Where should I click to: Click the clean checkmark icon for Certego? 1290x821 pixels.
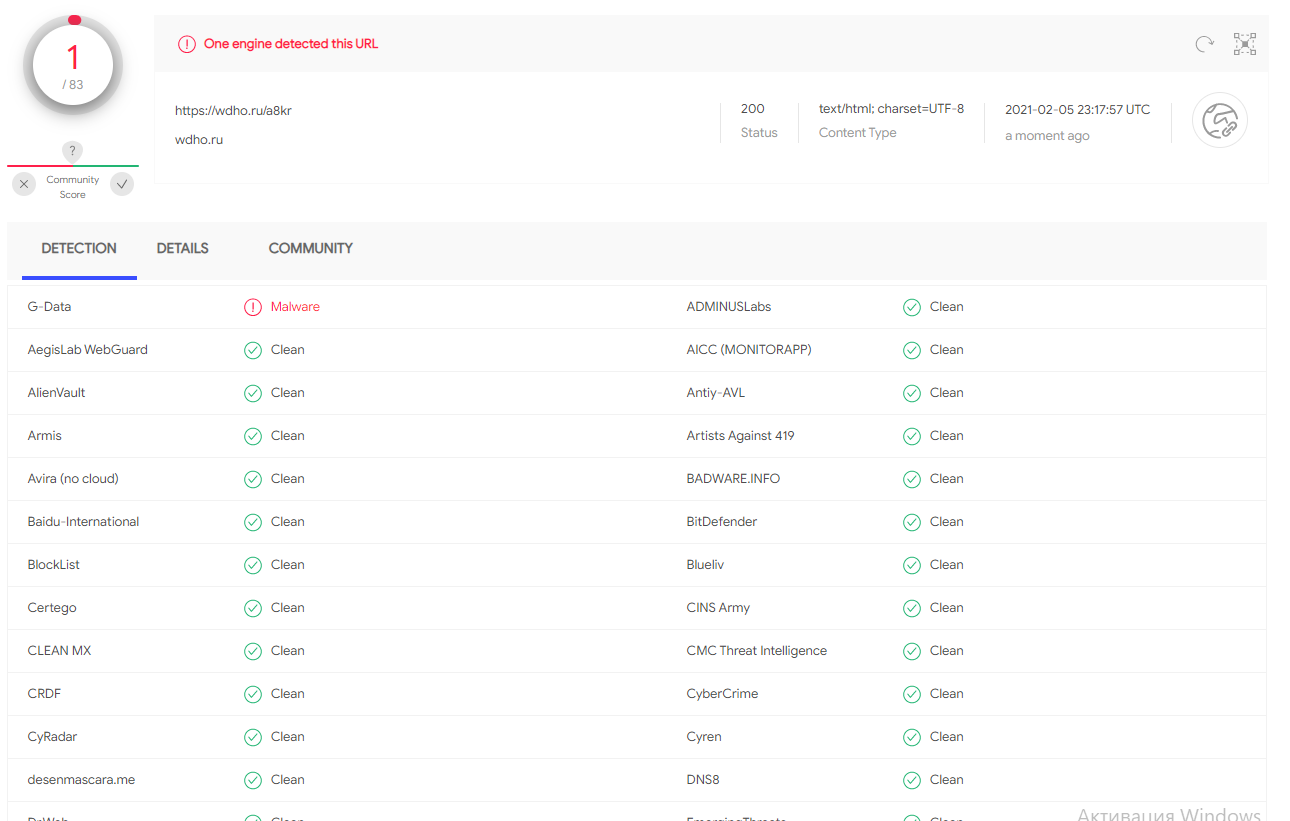coord(253,608)
